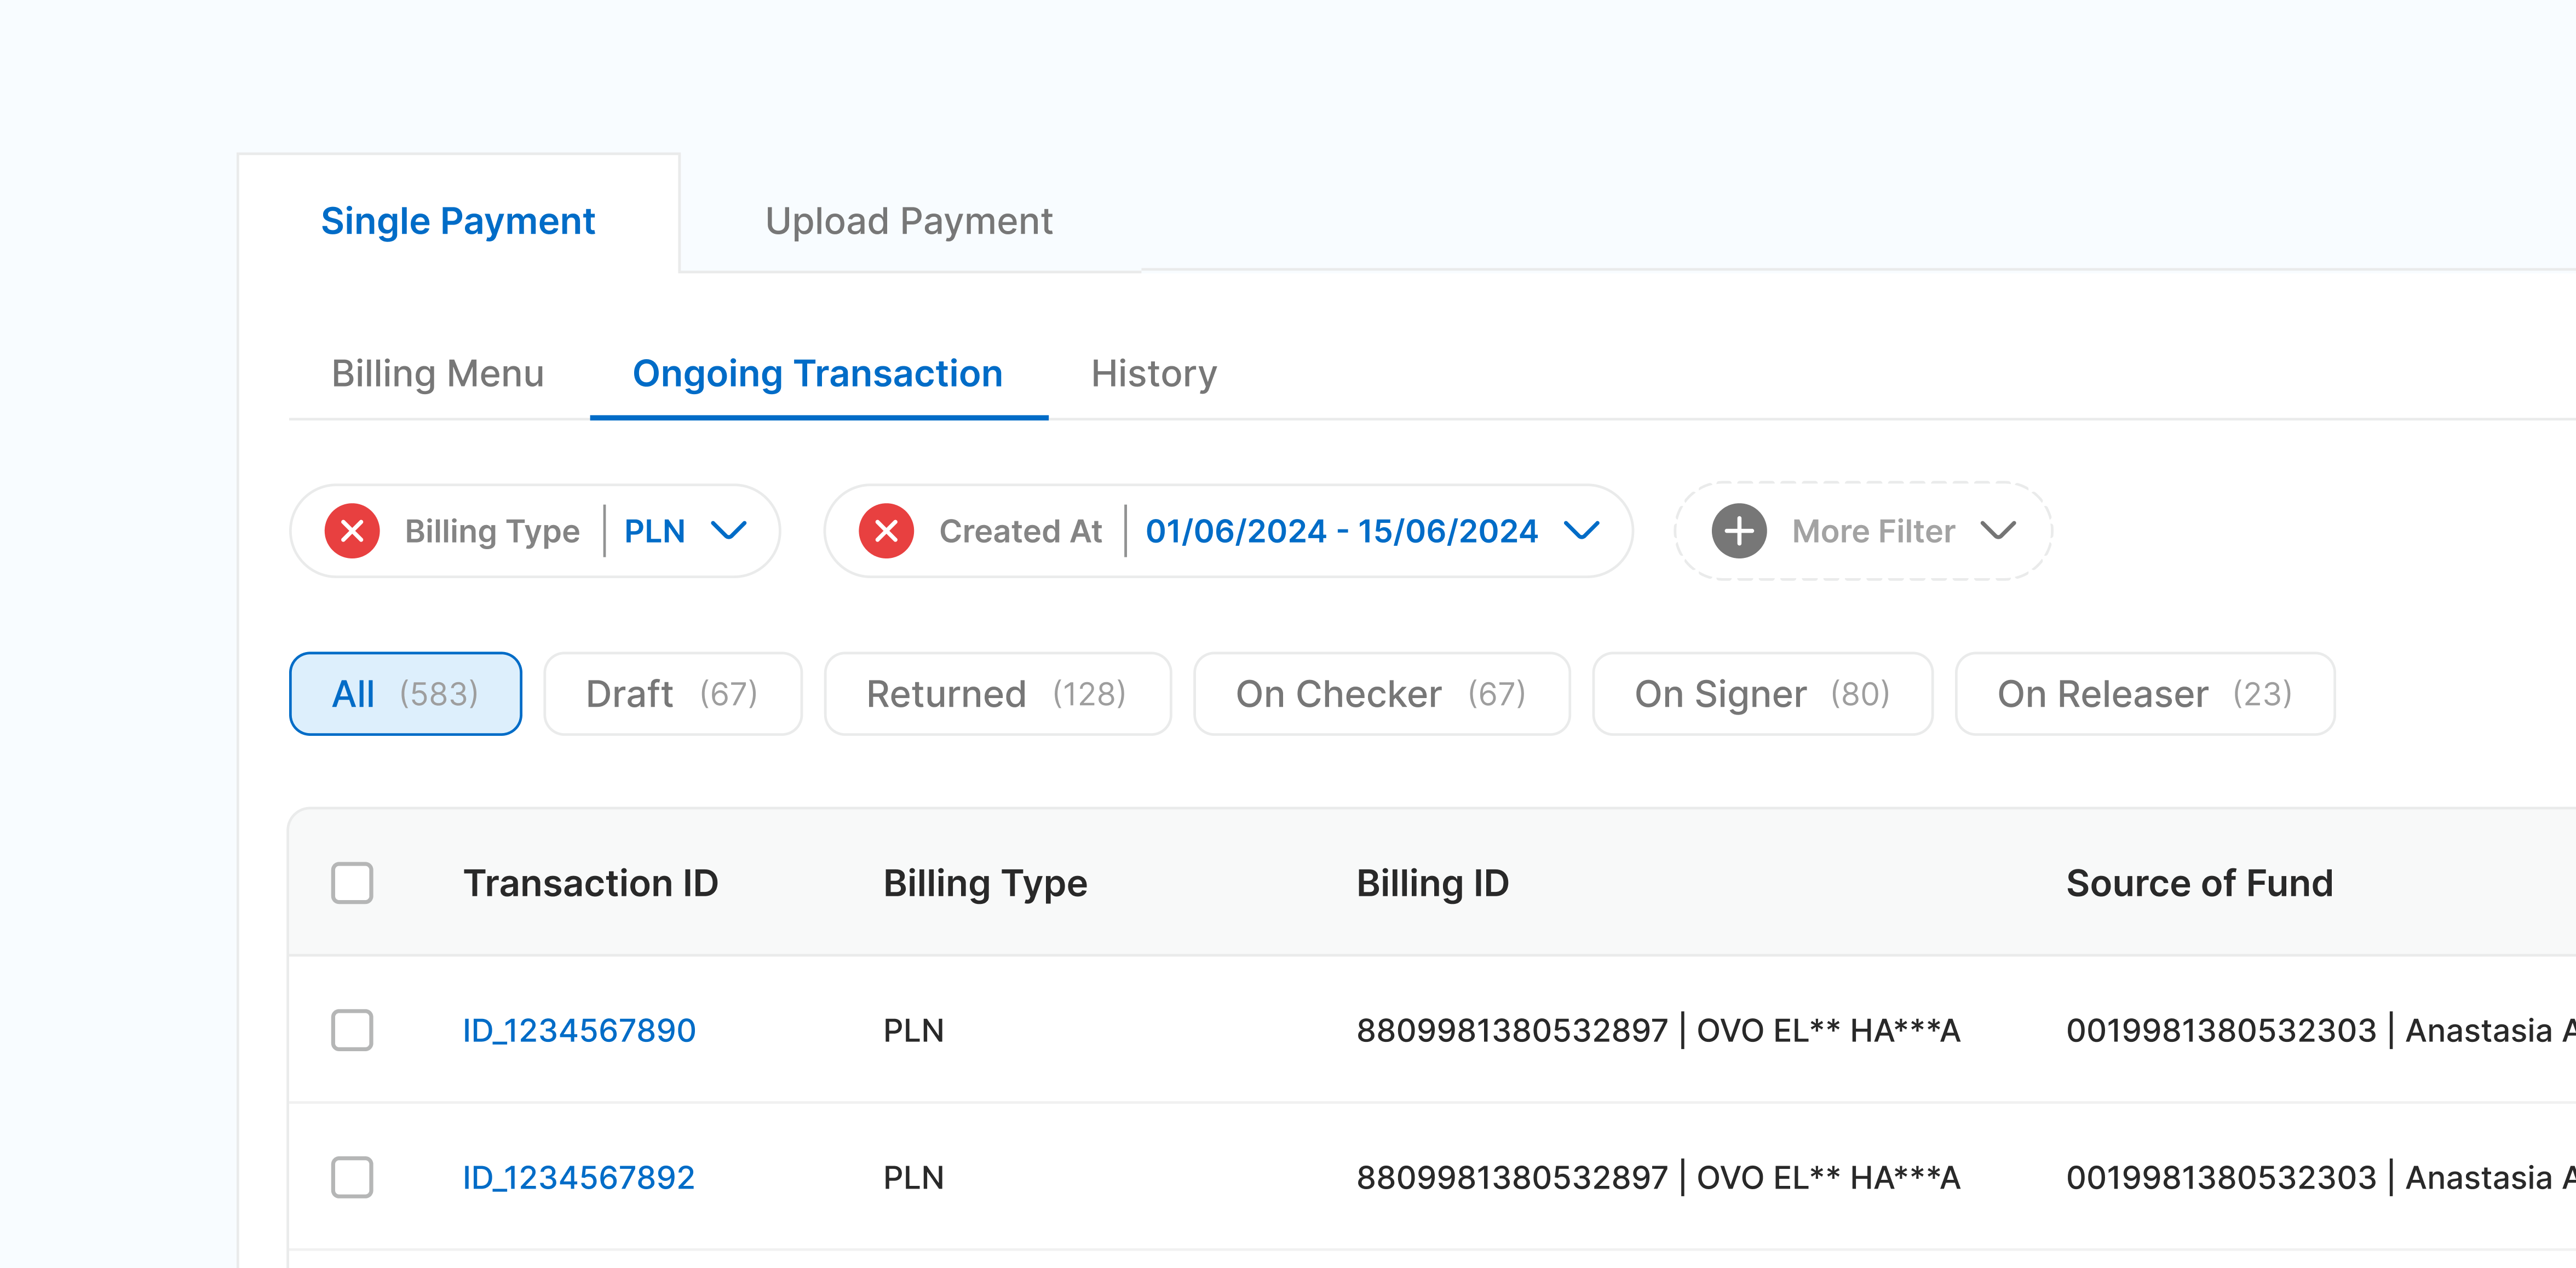Select the Ongoing Transaction tab

pos(818,374)
